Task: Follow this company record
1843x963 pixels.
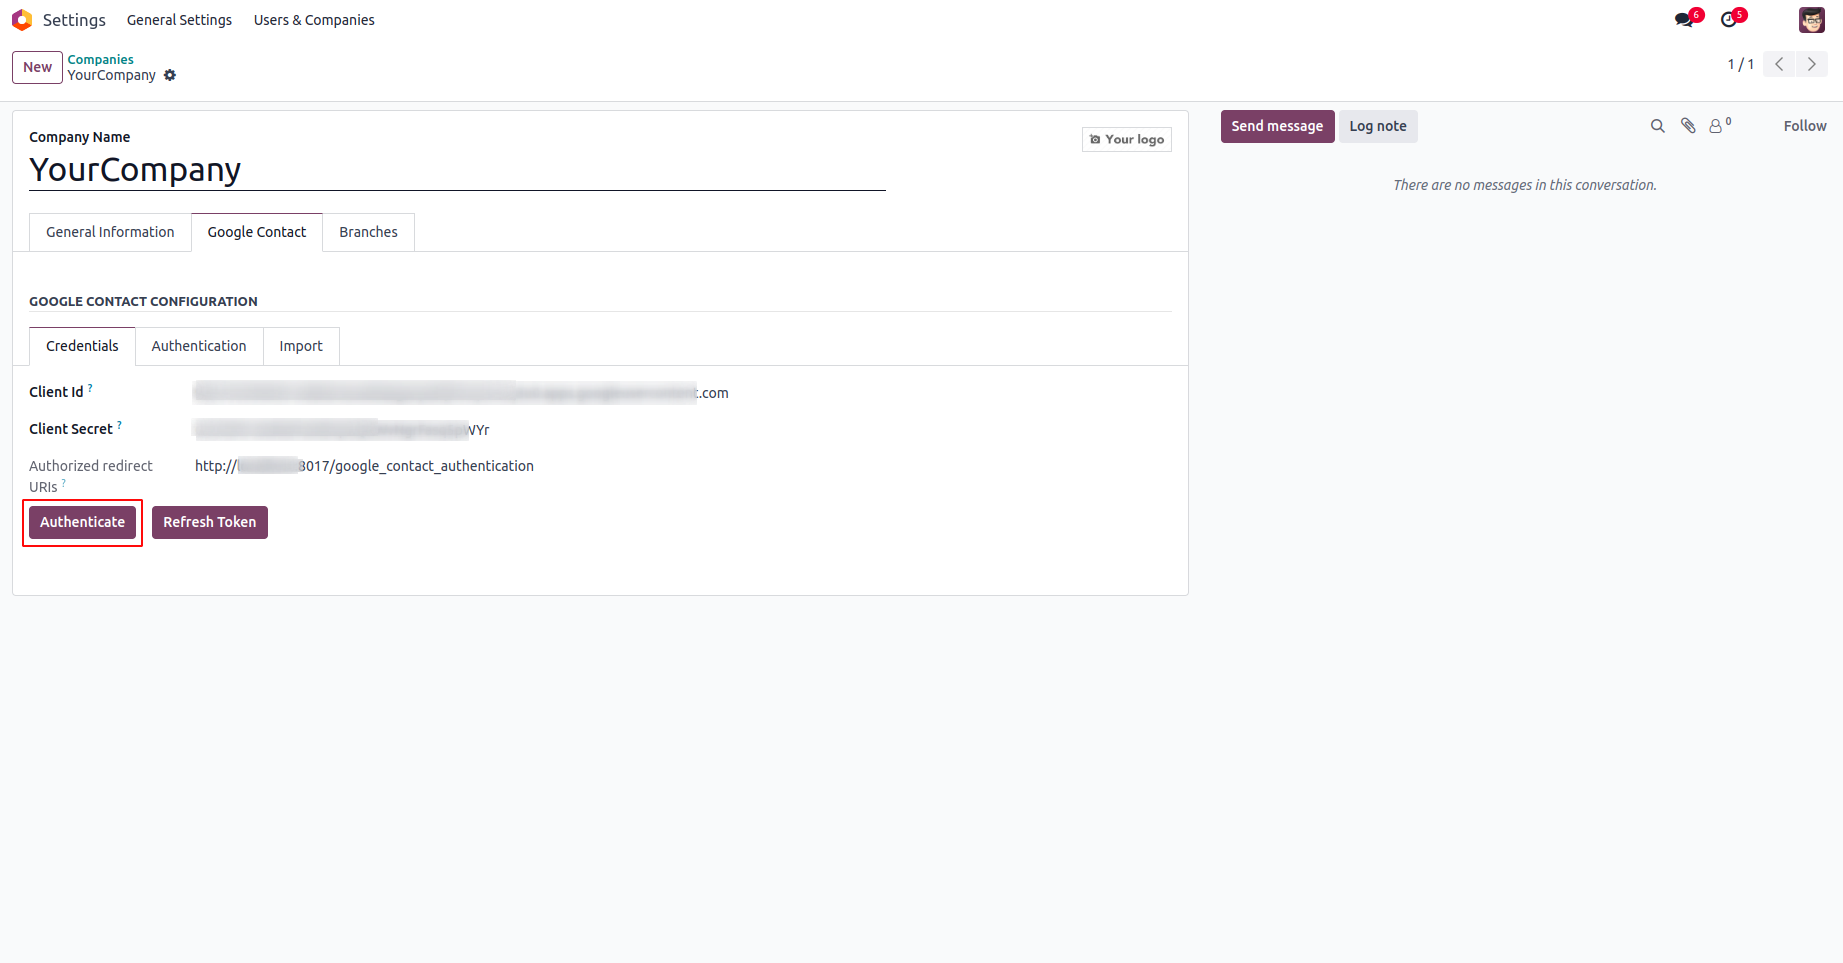Action: pyautogui.click(x=1805, y=126)
